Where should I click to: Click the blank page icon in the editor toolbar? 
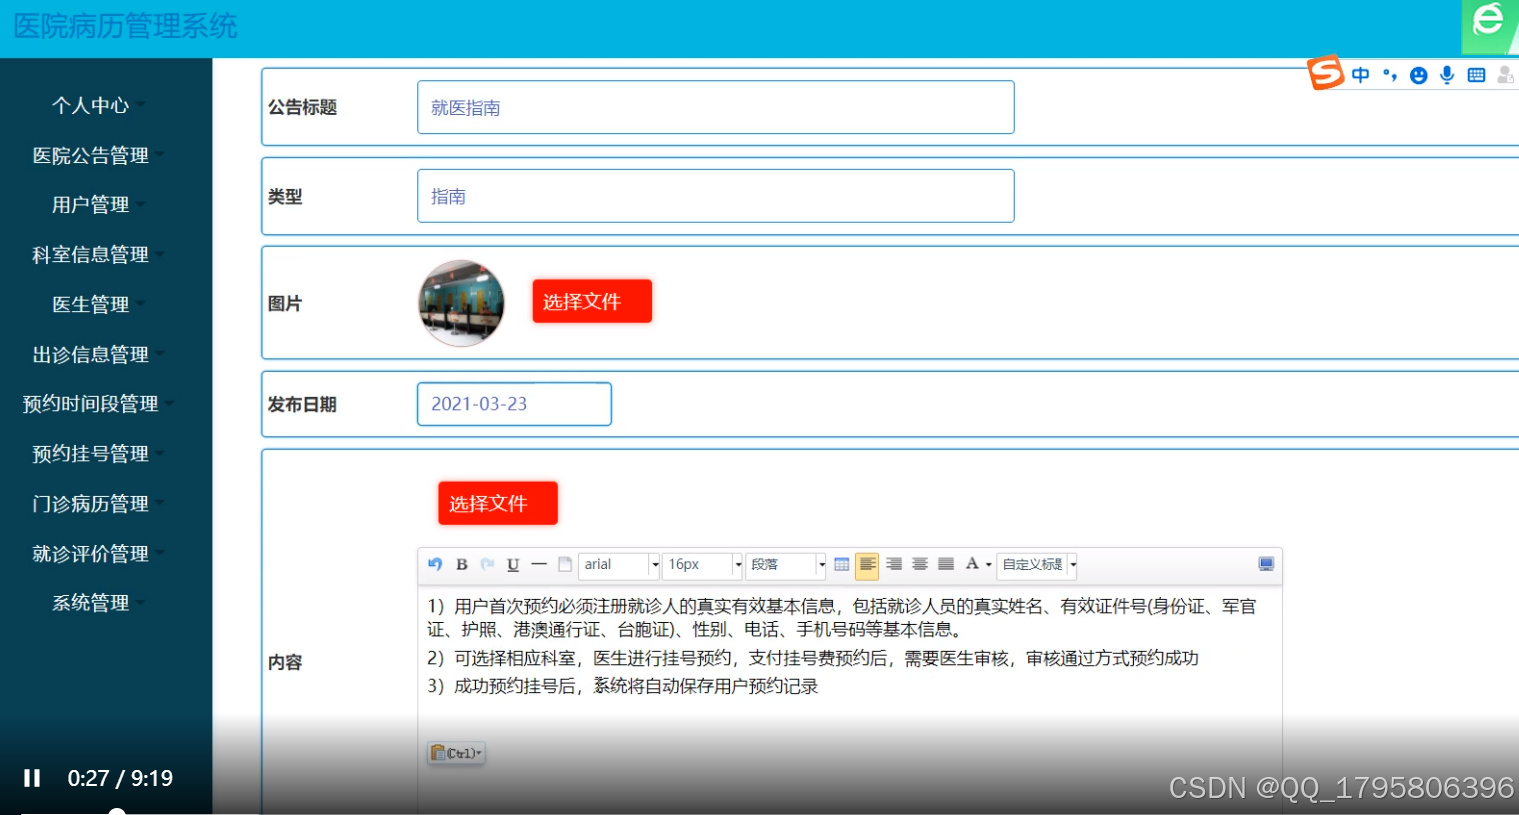coord(565,564)
